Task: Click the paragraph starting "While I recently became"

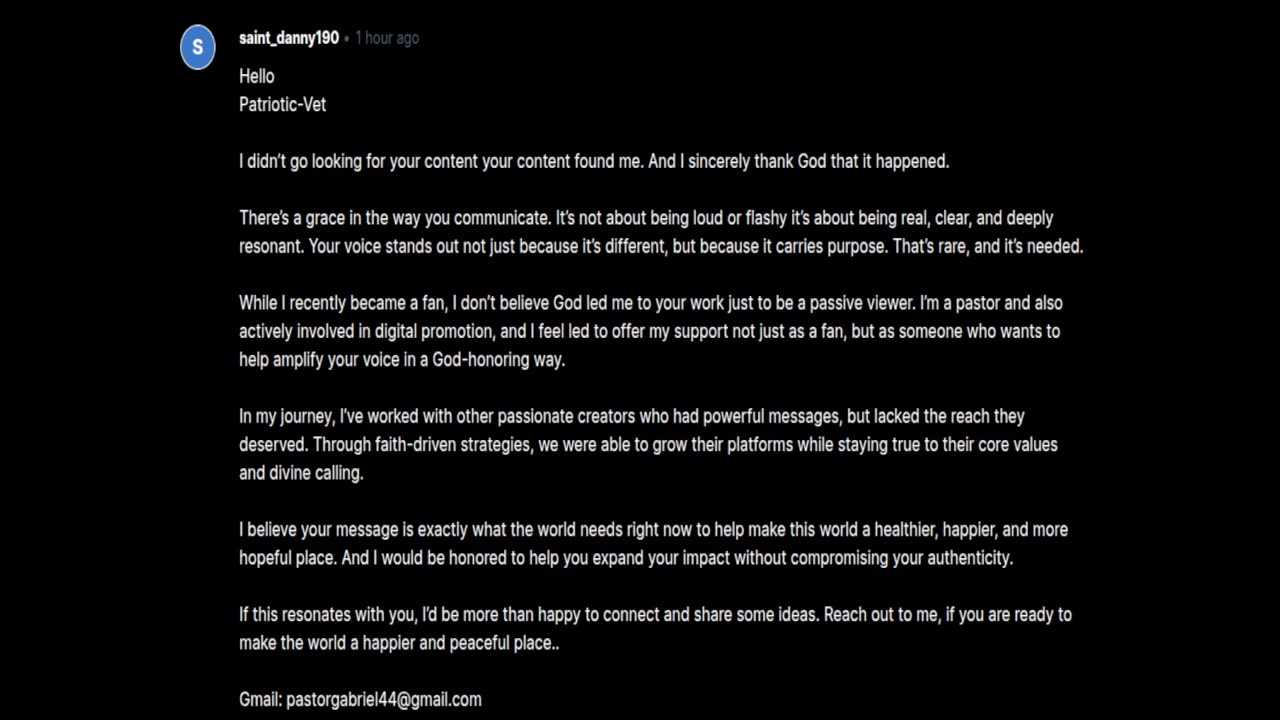Action: click(x=650, y=303)
